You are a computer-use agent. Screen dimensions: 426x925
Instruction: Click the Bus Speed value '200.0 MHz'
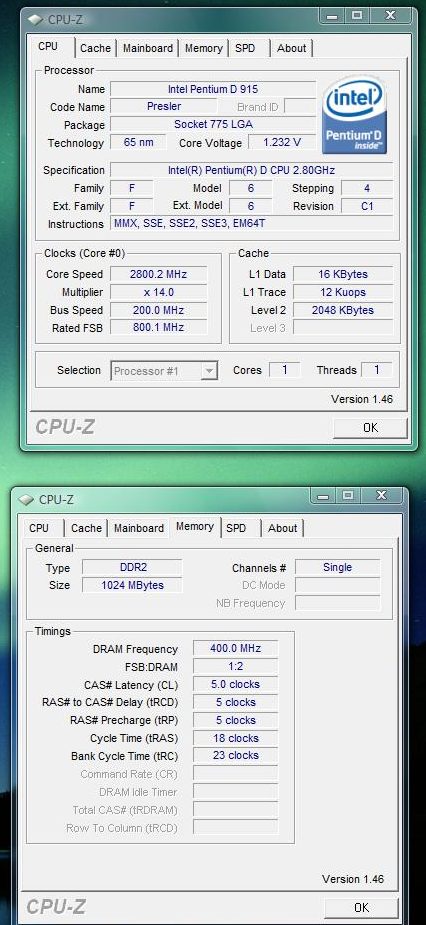coord(158,310)
